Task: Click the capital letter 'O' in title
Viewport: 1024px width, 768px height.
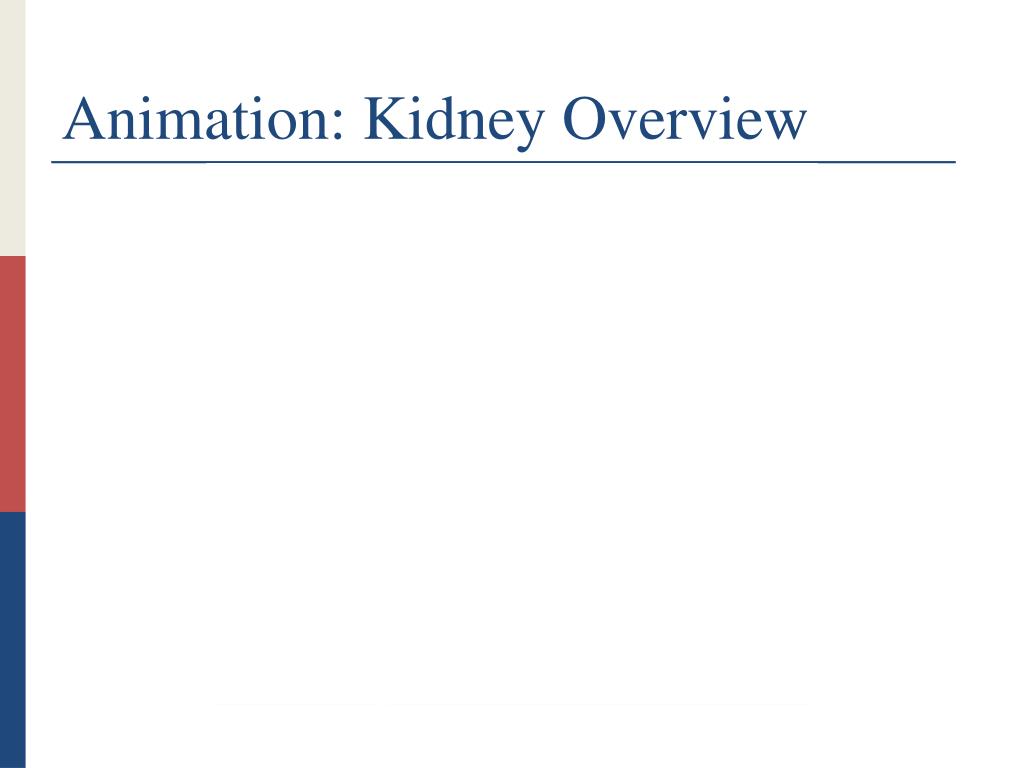Action: (x=586, y=118)
